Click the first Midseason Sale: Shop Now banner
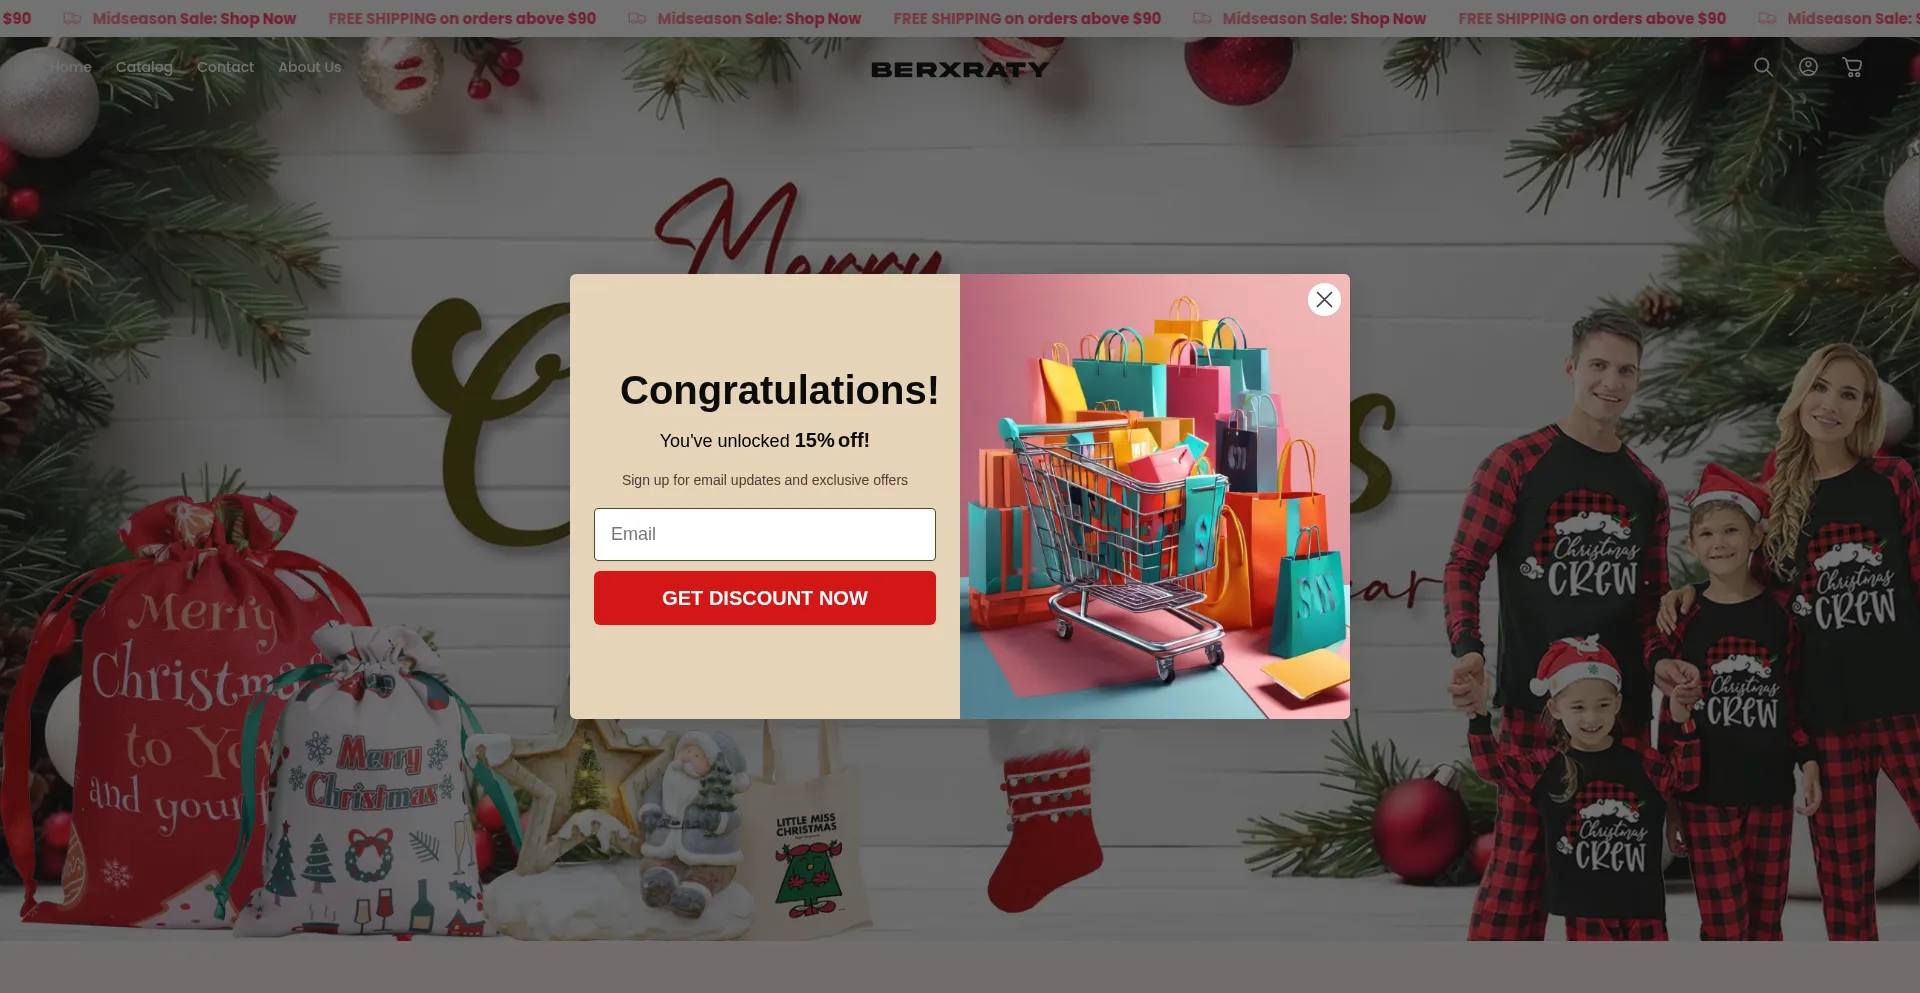Viewport: 1920px width, 993px height. pos(194,18)
